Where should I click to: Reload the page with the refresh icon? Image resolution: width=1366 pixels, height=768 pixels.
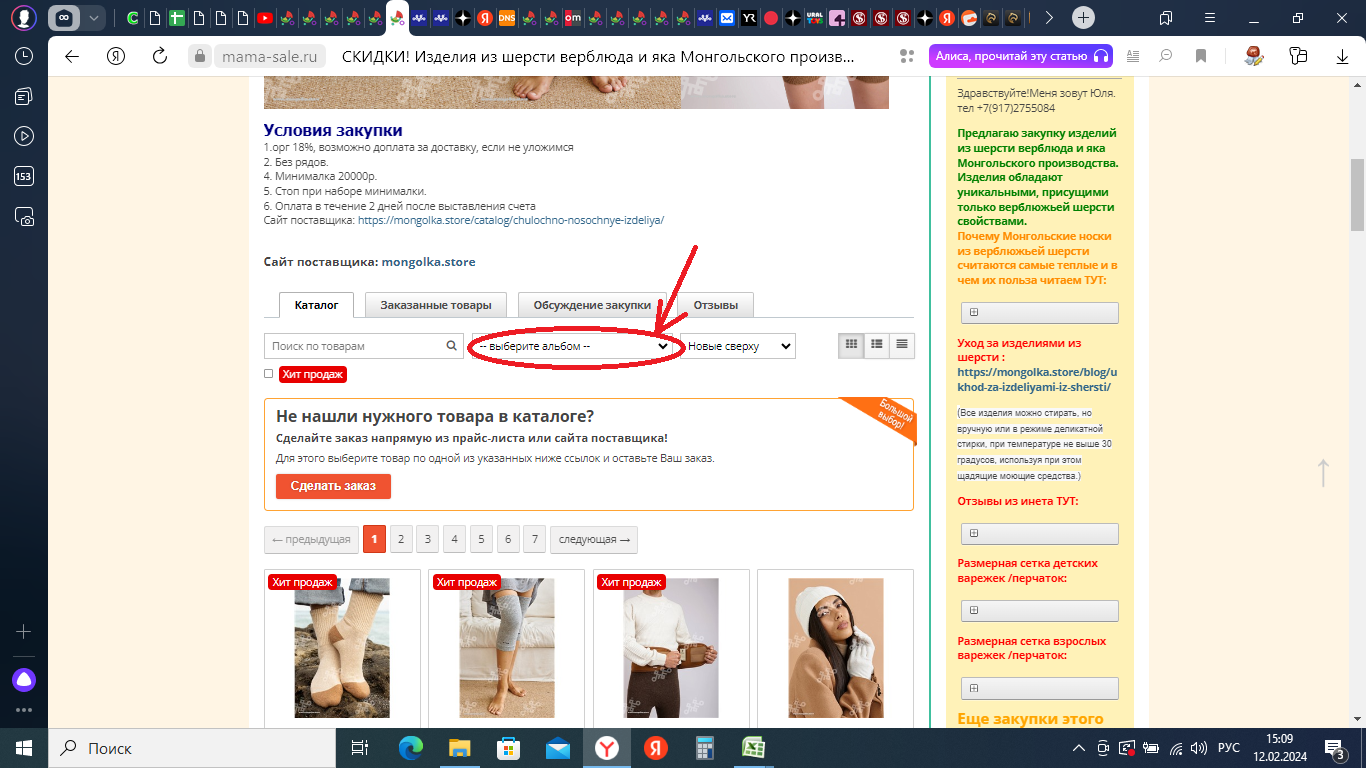coord(160,56)
